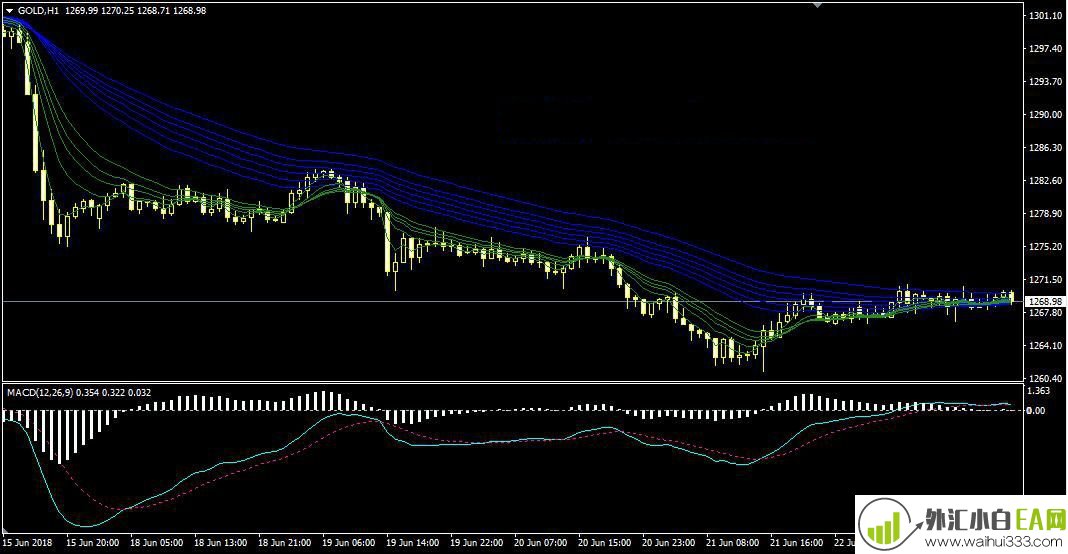Image resolution: width=1068 pixels, height=554 pixels.
Task: Click price level 1297.40 on the axis
Action: click(x=1047, y=48)
